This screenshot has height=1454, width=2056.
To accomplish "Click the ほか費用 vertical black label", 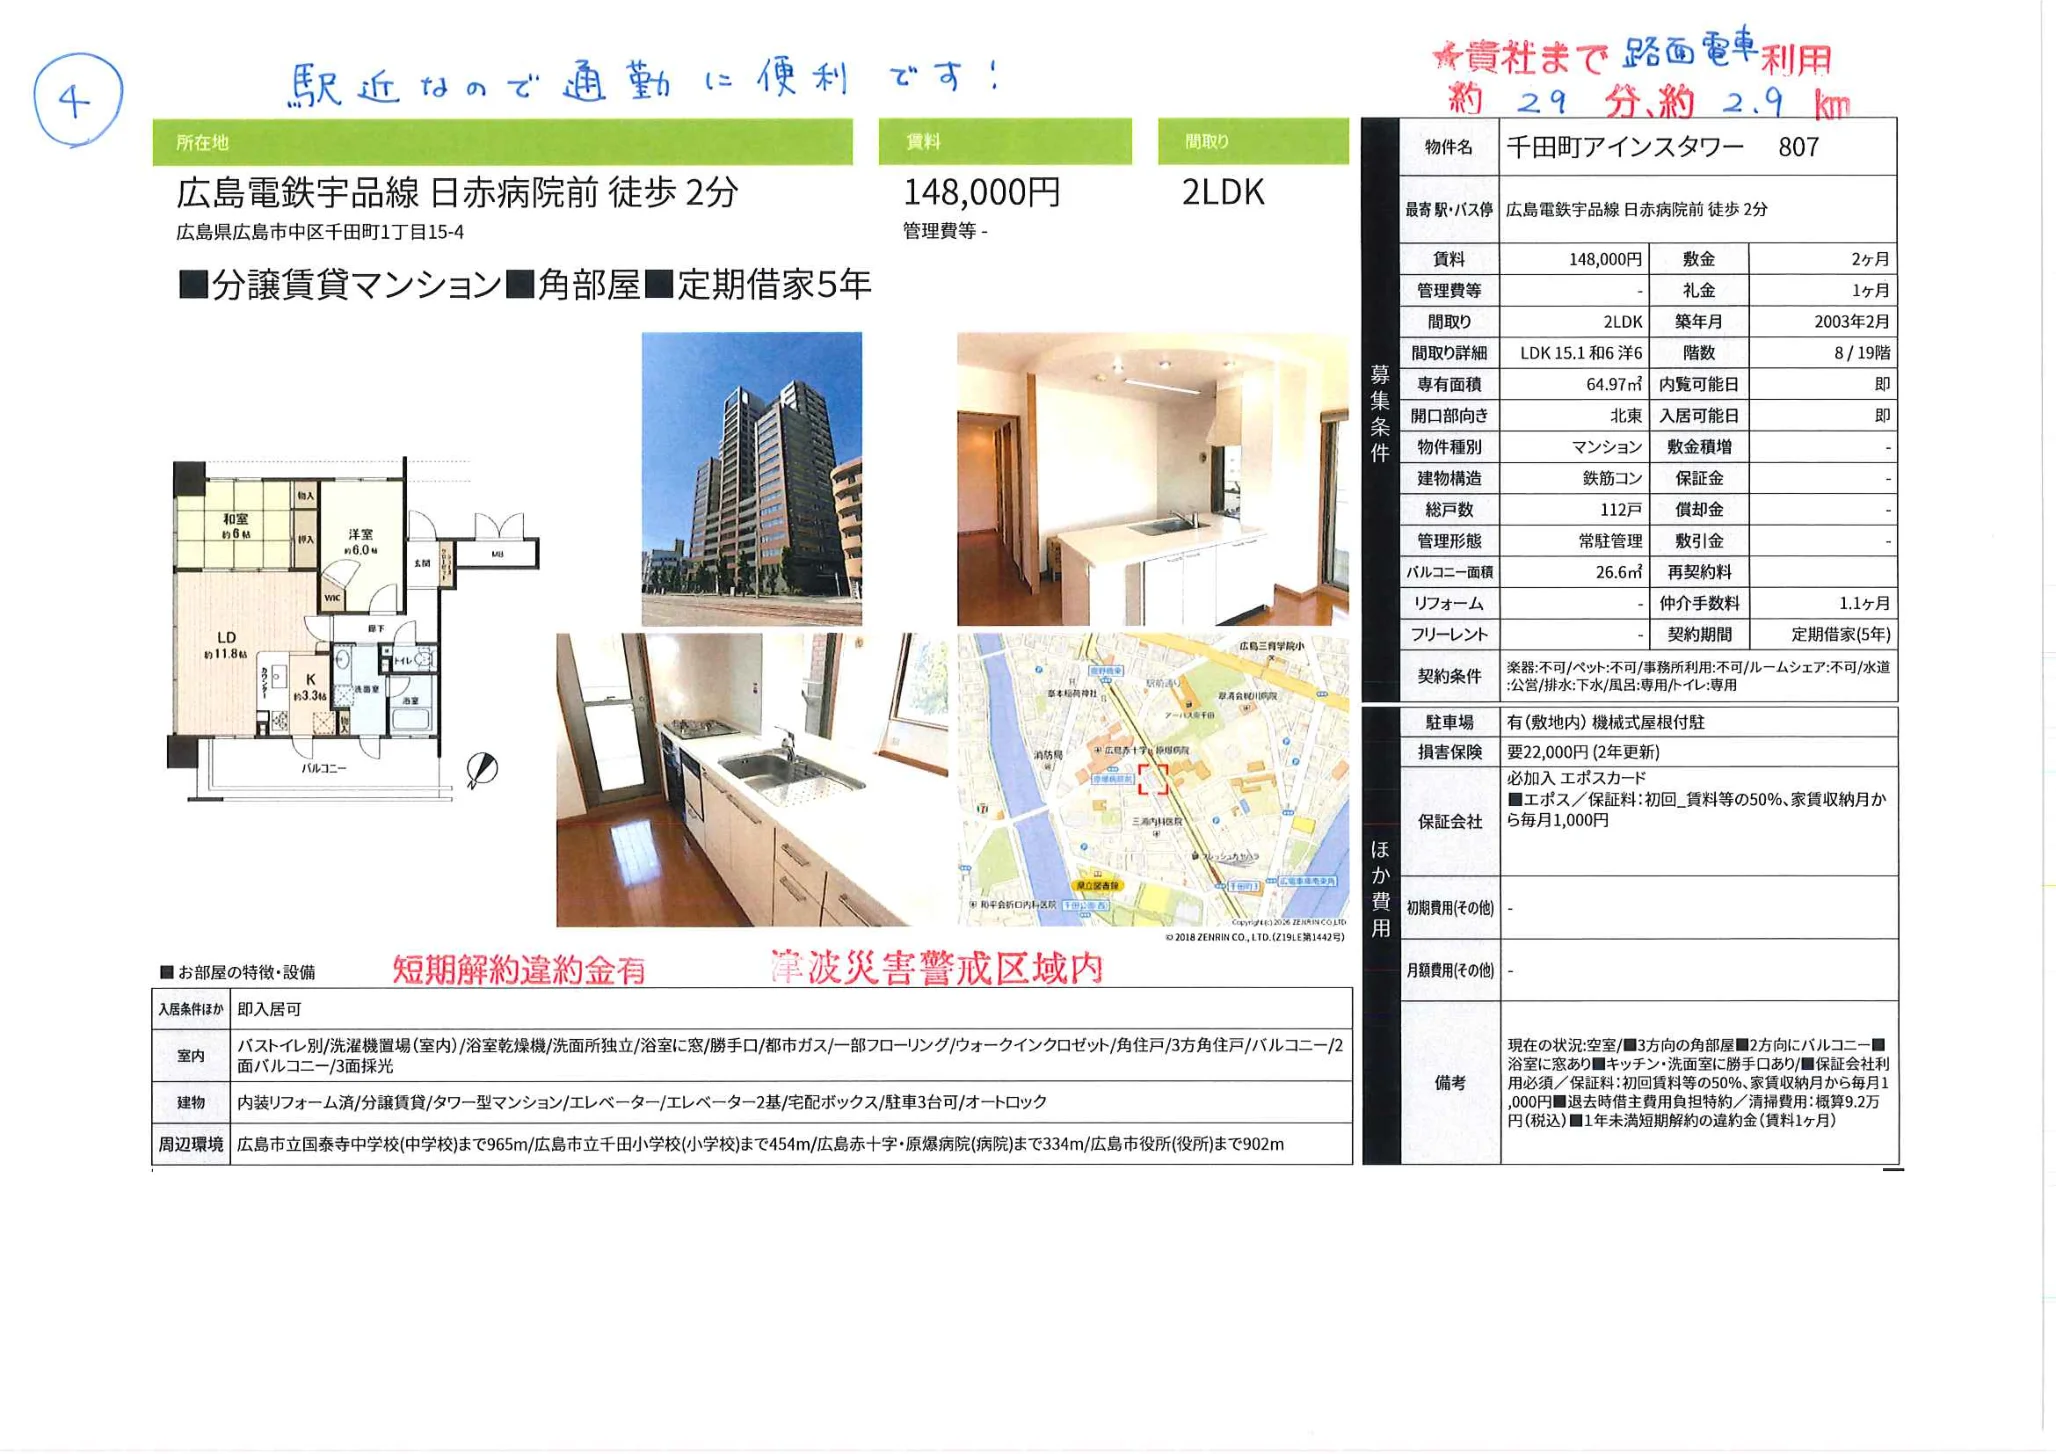I will pos(1380,888).
